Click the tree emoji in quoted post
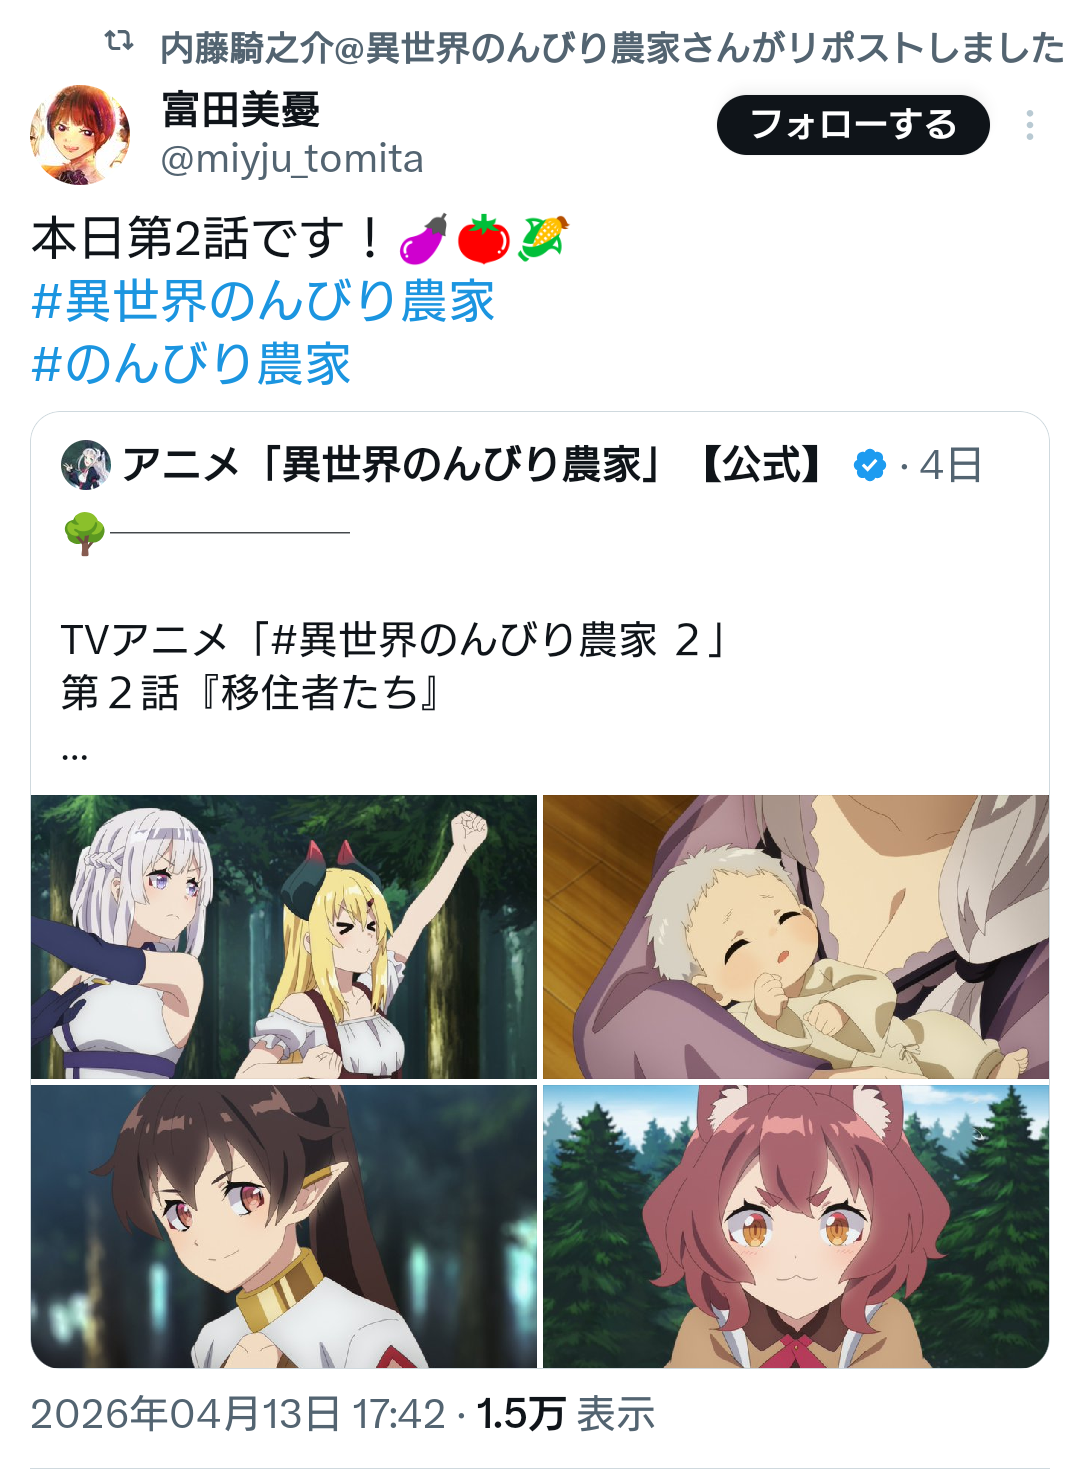This screenshot has width=1080, height=1479. click(x=84, y=533)
